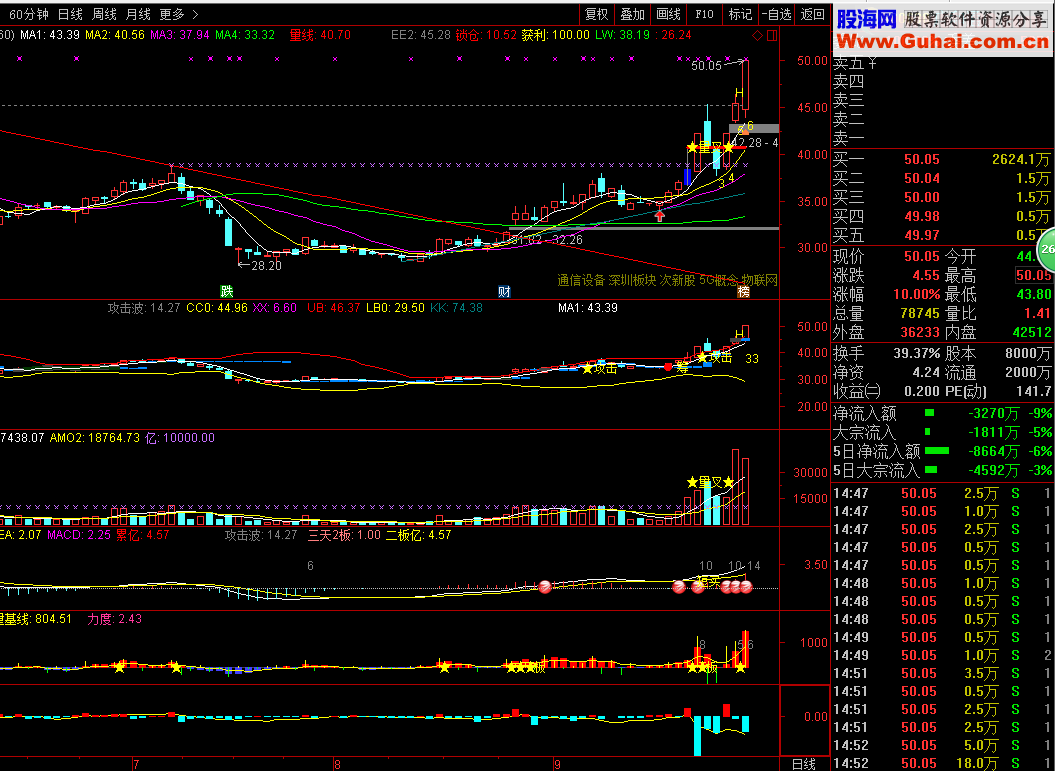This screenshot has height=771, width=1055.
Task: Open the 次新股 concept tag
Action: 678,280
